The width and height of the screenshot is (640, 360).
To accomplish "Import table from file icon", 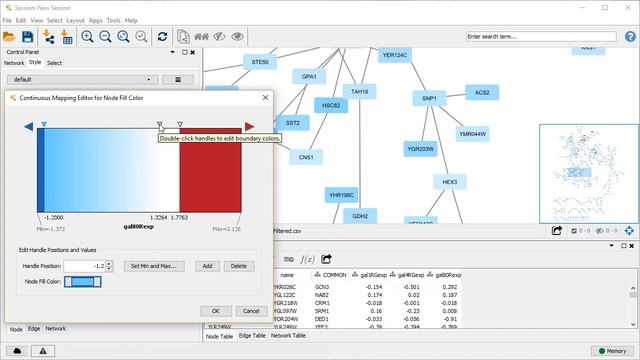I will pos(67,37).
